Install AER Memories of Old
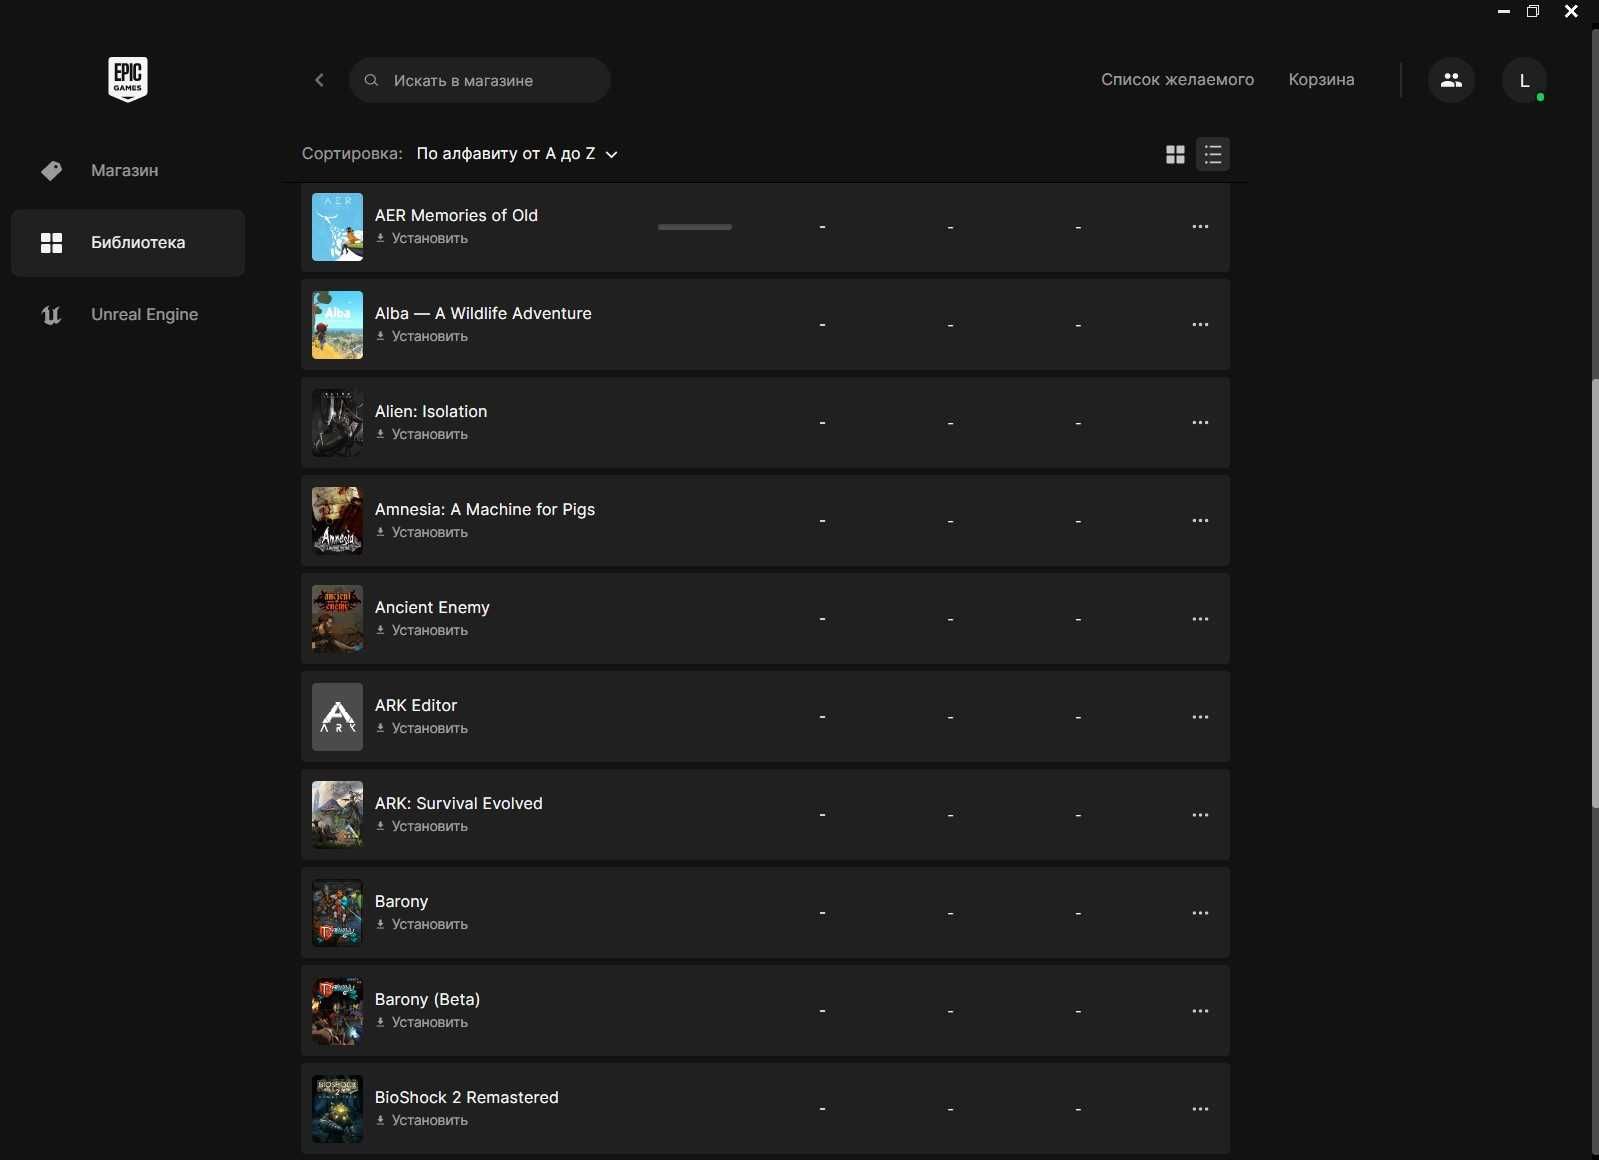The width and height of the screenshot is (1599, 1160). (422, 239)
